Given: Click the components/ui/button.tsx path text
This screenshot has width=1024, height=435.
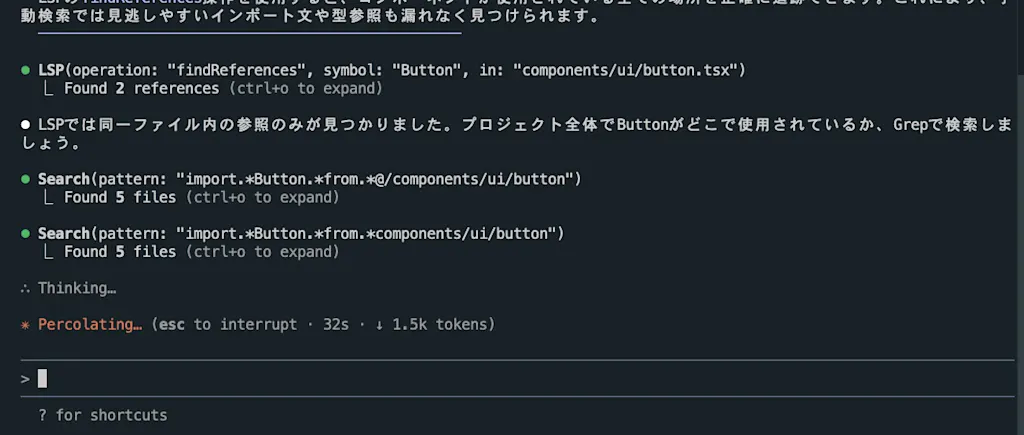Looking at the screenshot, I should tap(630, 71).
